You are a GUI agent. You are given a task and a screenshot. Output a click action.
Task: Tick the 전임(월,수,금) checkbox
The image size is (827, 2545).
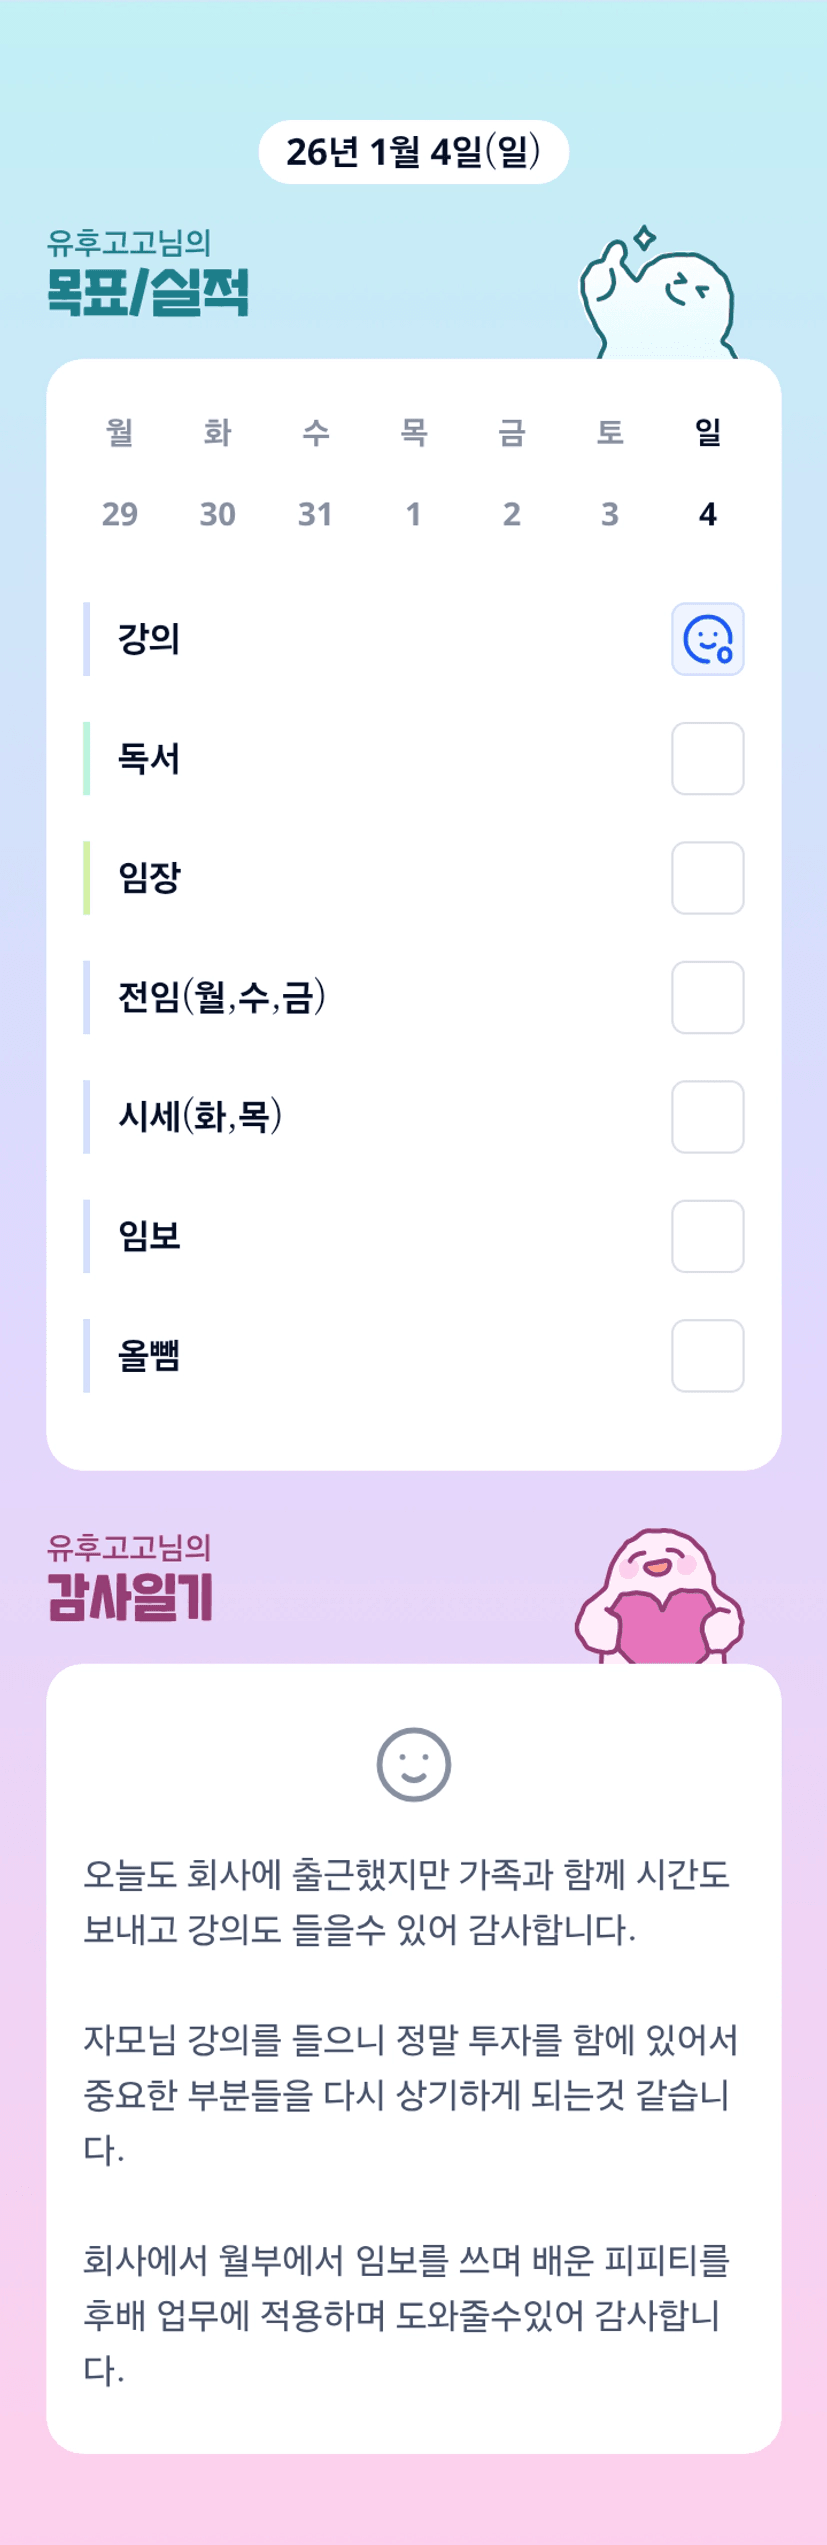(707, 997)
